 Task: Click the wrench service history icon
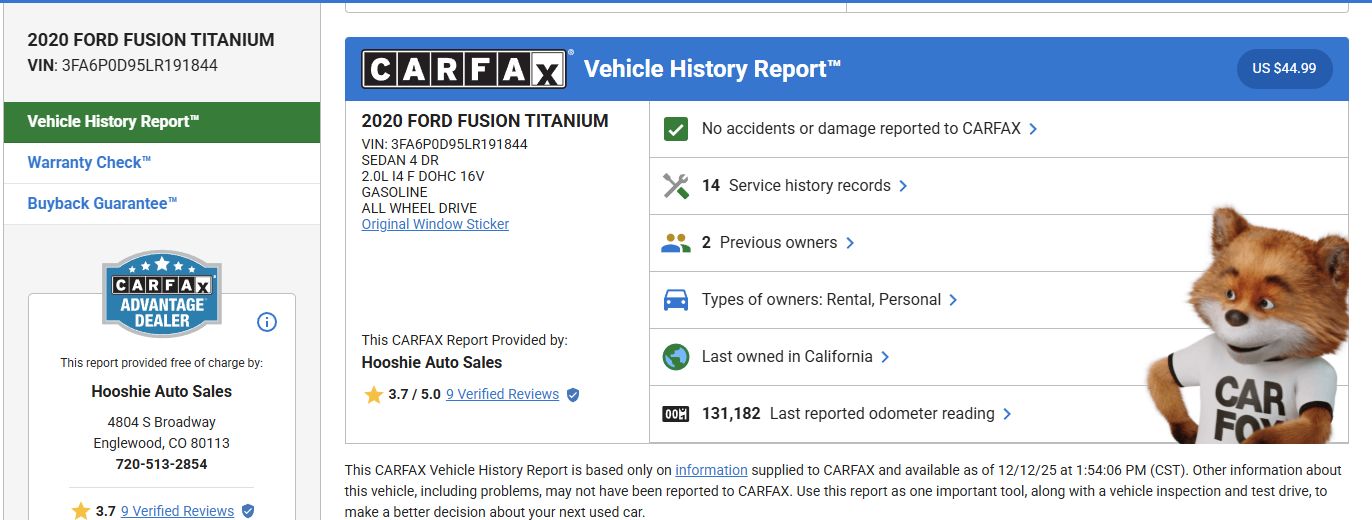click(676, 186)
